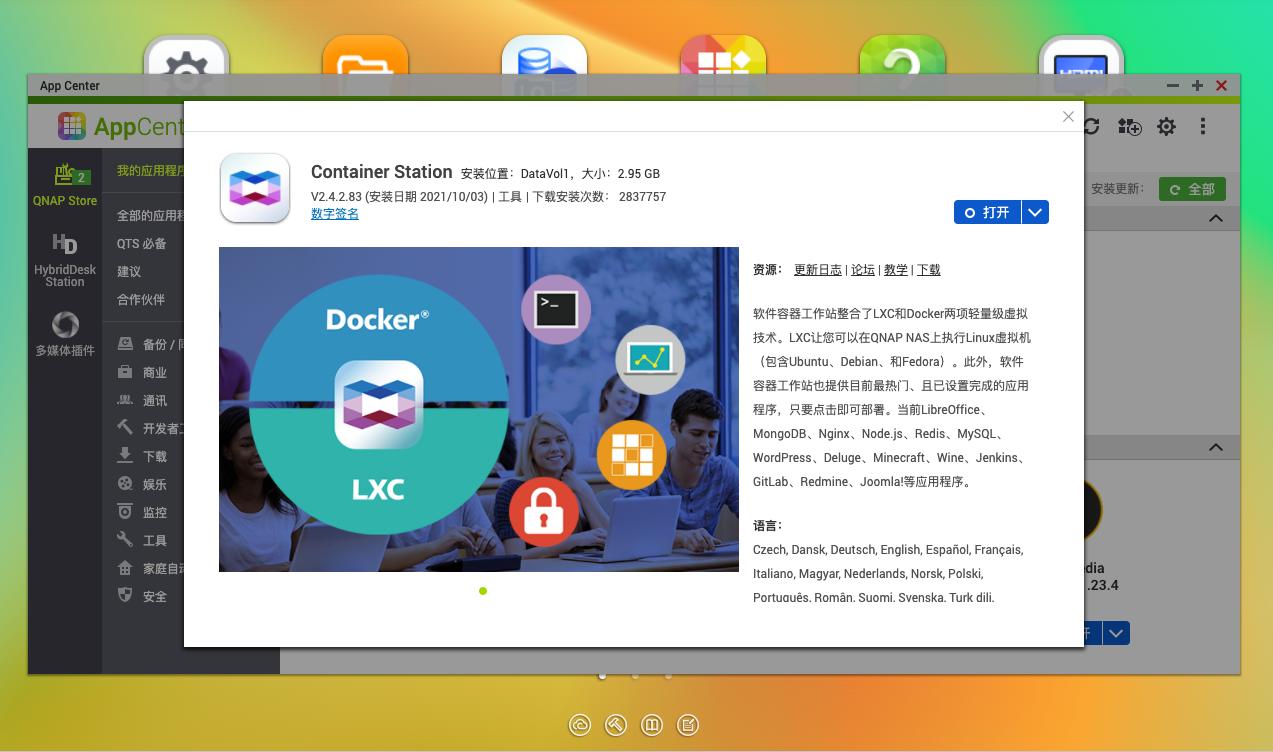Click the 全部 update all button
The image size is (1273, 752).
click(1192, 189)
